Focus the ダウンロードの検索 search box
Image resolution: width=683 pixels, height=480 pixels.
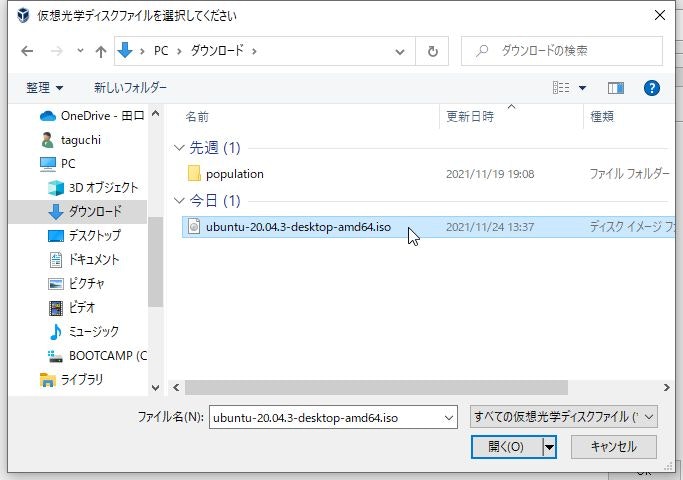point(562,51)
